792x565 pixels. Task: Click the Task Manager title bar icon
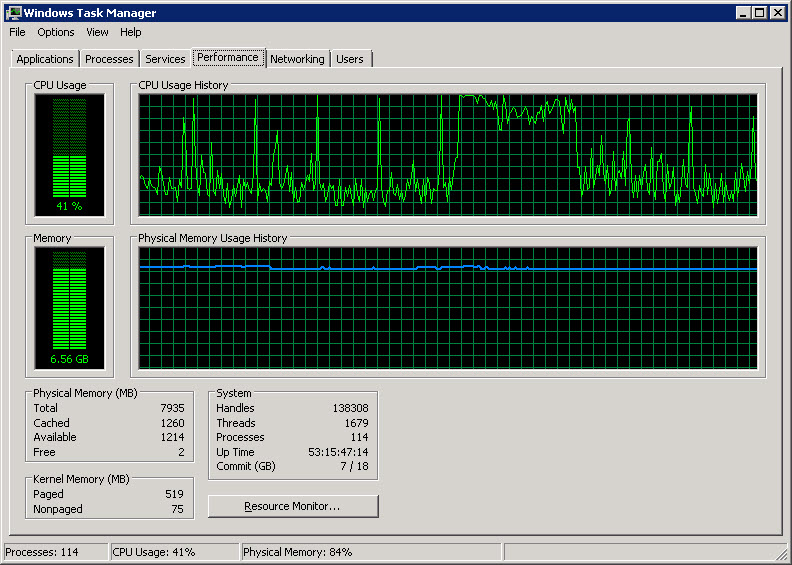point(14,13)
